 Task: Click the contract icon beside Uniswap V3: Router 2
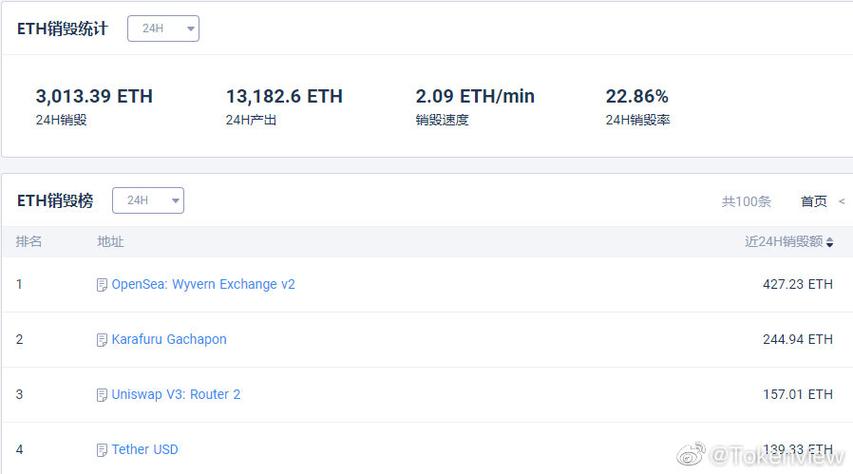[x=102, y=395]
